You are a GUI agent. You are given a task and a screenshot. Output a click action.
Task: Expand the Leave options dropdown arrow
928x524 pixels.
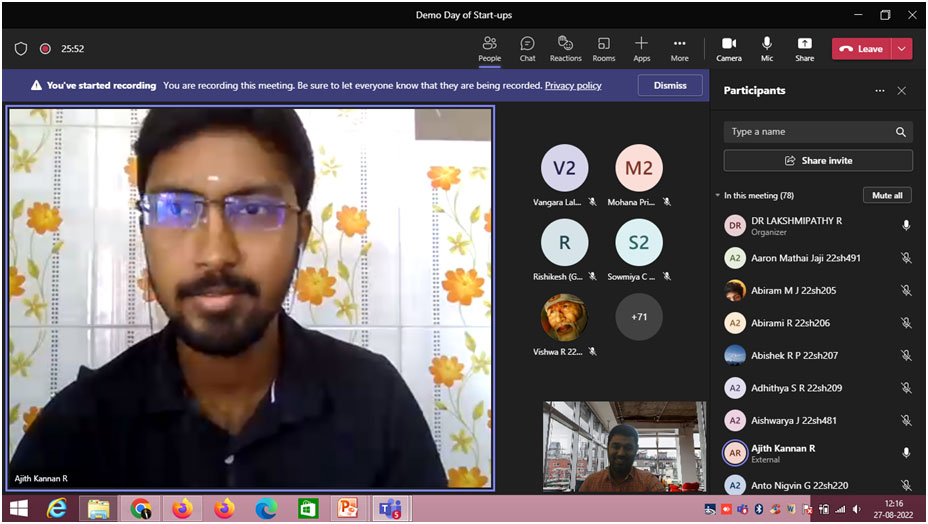(903, 48)
